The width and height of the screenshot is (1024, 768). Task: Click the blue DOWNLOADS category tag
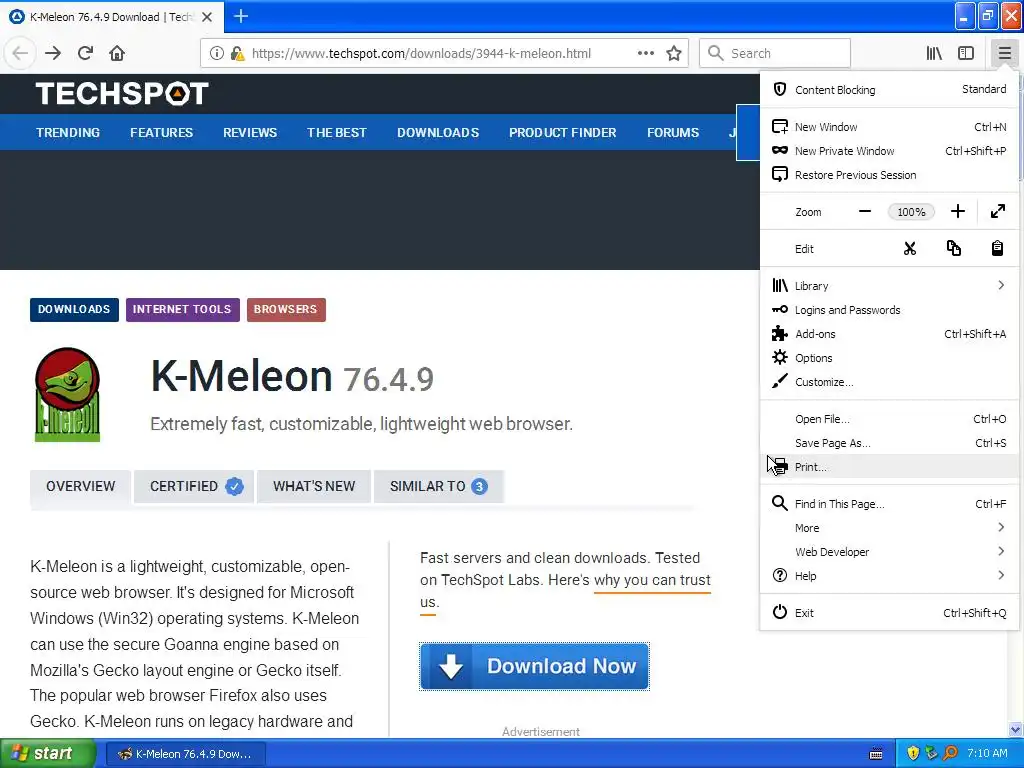[74, 310]
